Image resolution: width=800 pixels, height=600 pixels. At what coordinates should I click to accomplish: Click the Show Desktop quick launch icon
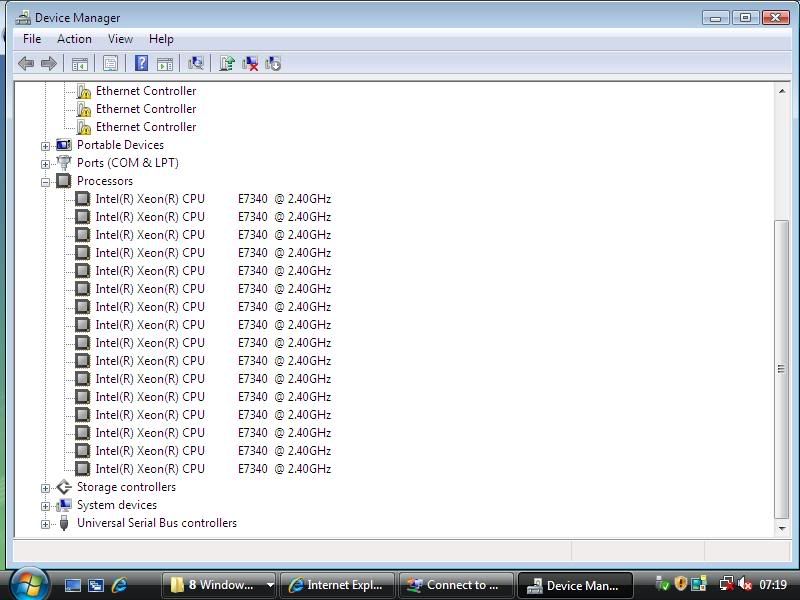73,585
